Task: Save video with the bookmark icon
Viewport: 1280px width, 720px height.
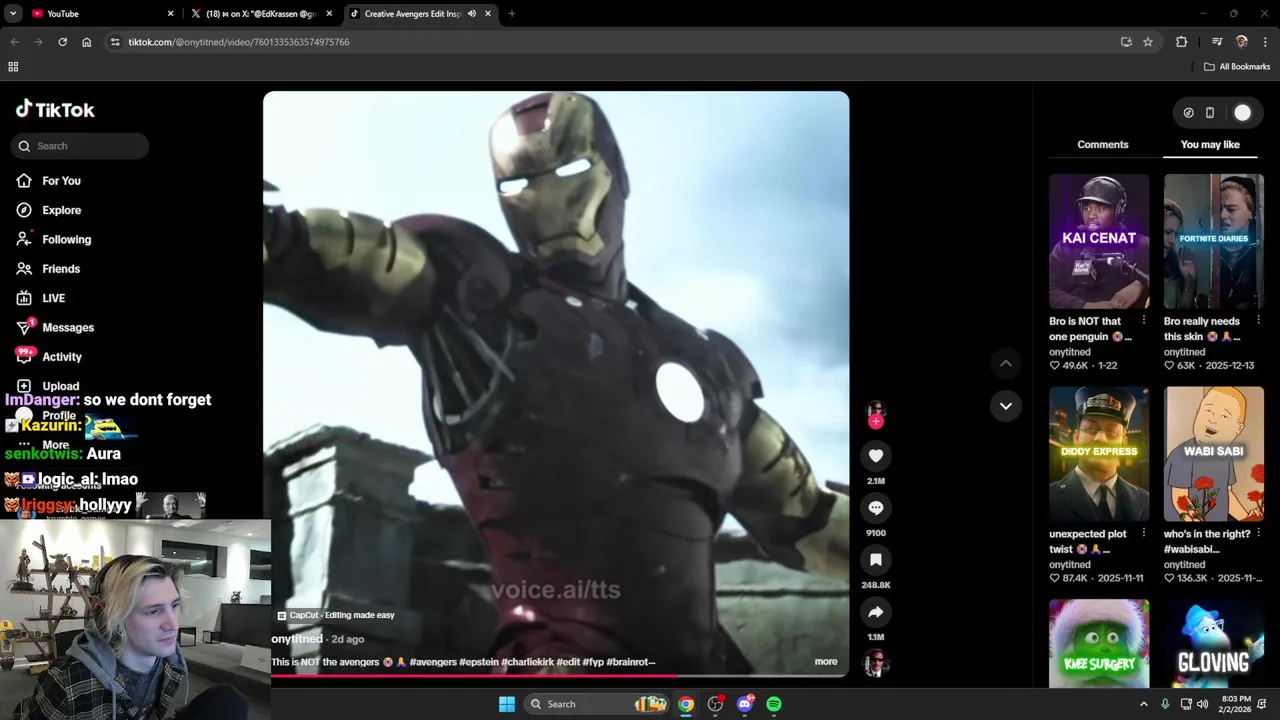Action: pyautogui.click(x=875, y=560)
